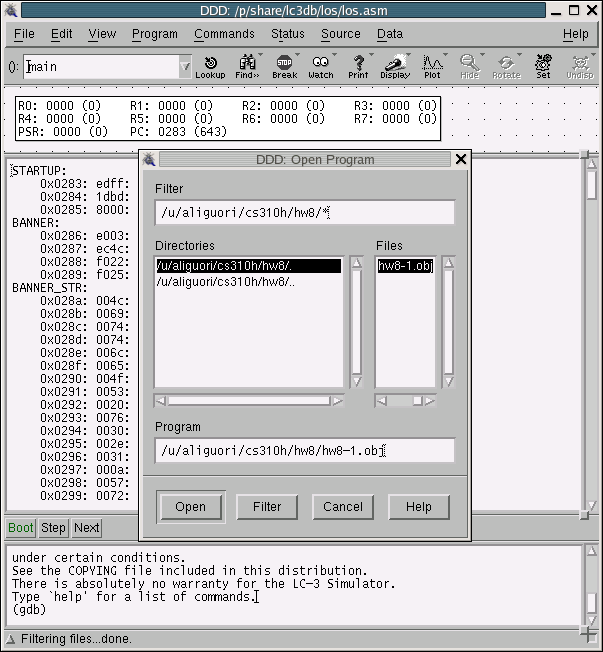The height and width of the screenshot is (652, 603).
Task: Click Files horizontal scrollbar thumb
Action: (x=418, y=401)
